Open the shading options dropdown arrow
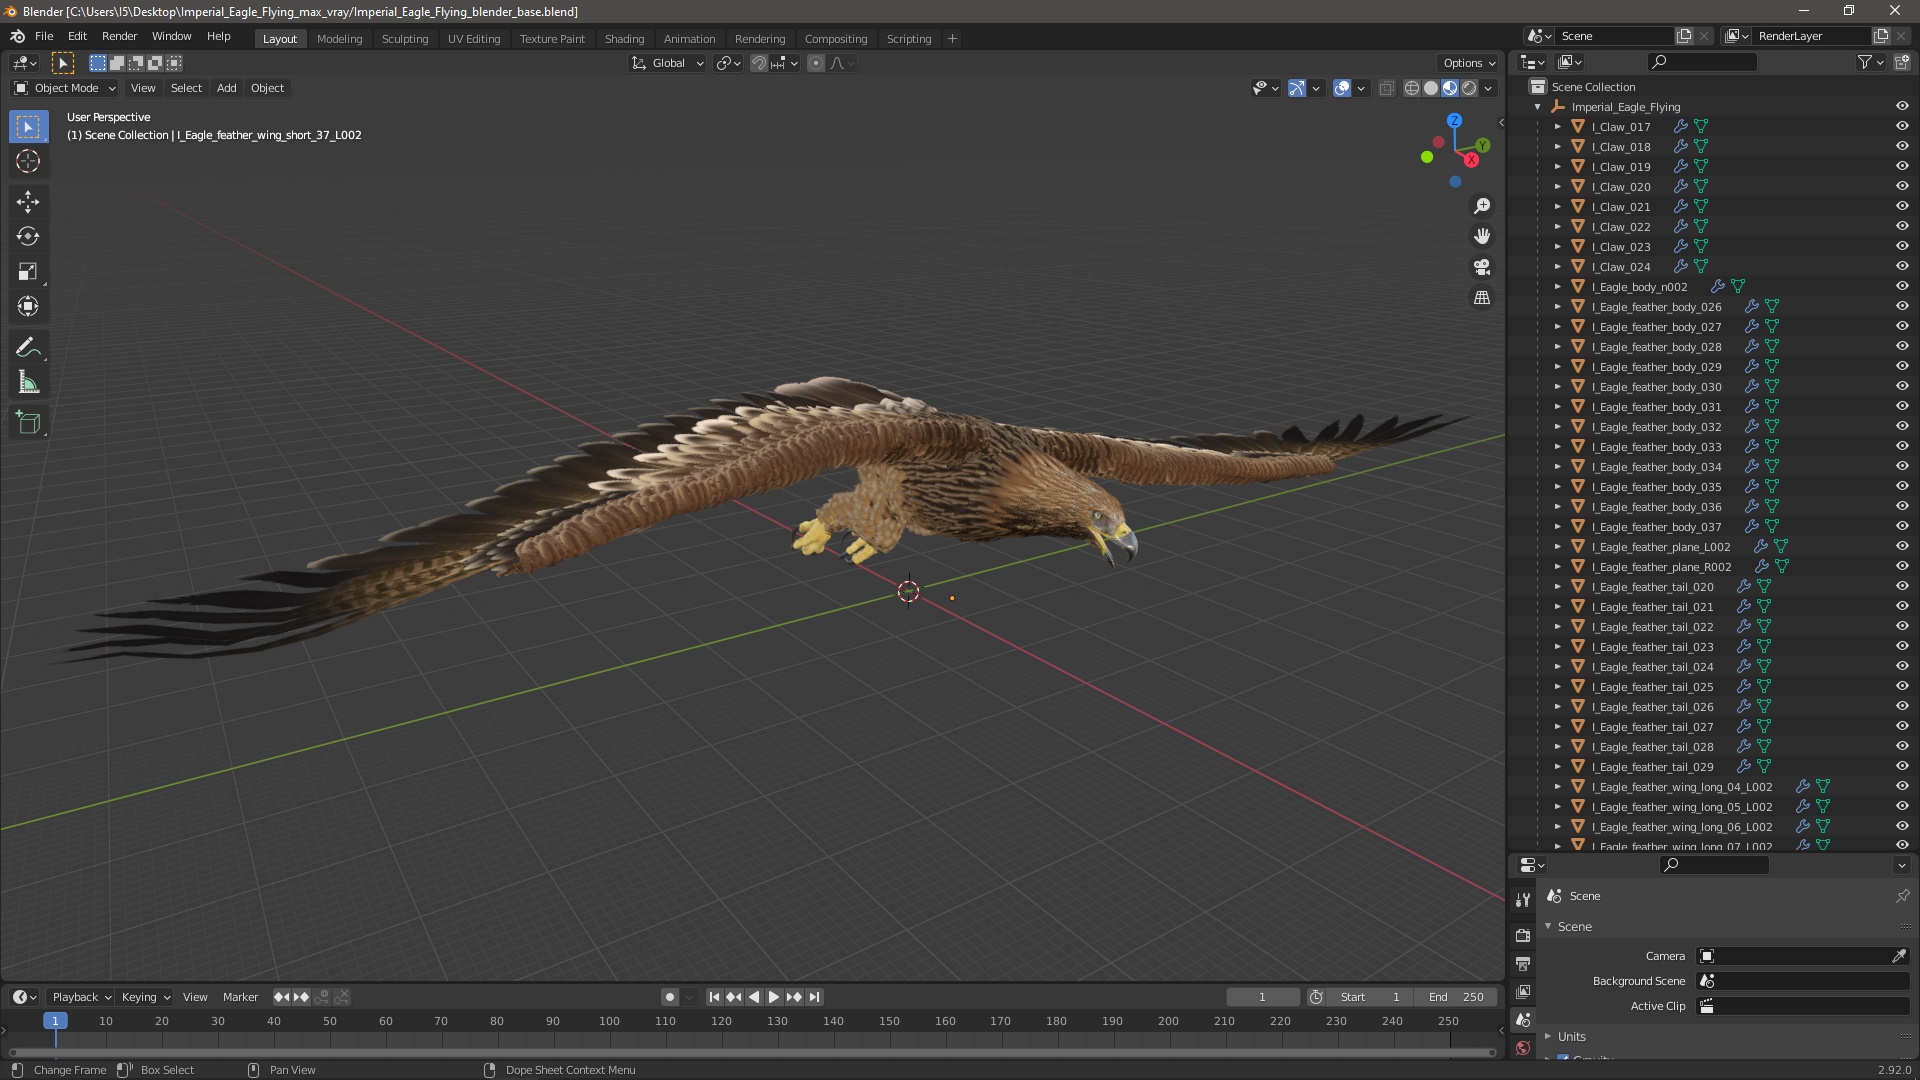This screenshot has height=1080, width=1920. 1489,88
